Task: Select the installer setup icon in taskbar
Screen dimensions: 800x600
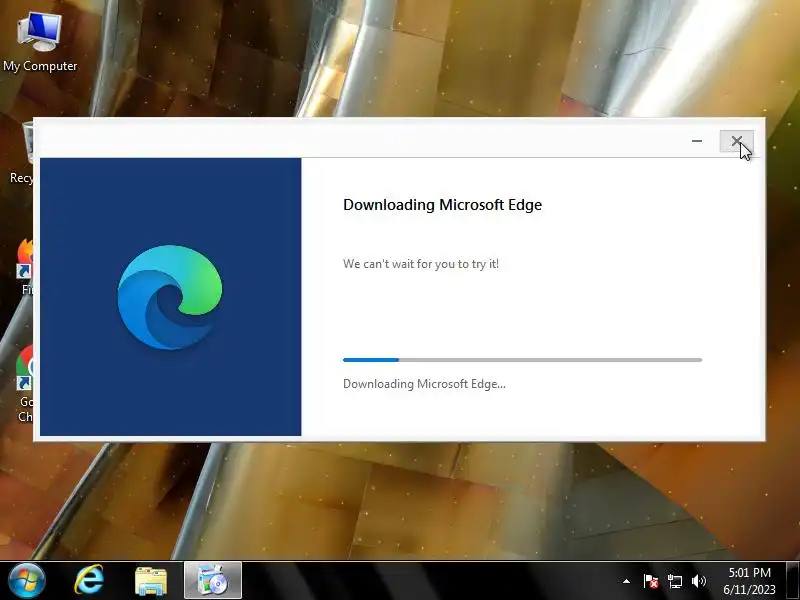Action: point(213,581)
